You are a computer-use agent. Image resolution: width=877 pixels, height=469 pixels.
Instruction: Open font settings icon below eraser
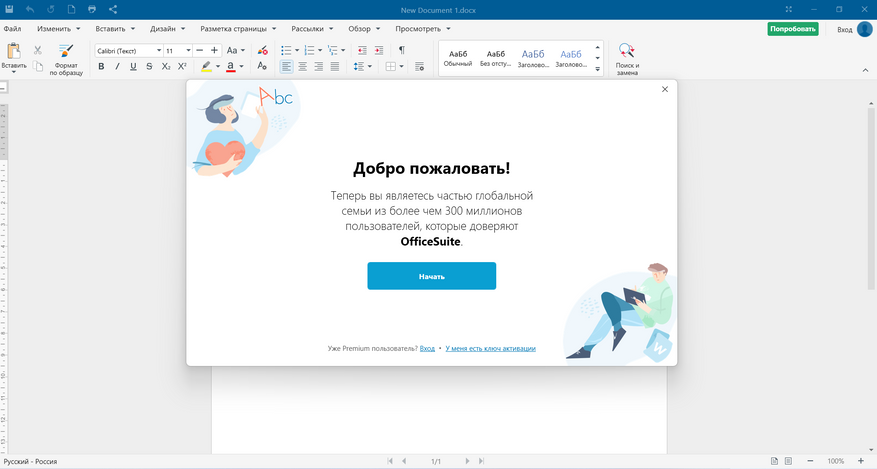point(262,66)
